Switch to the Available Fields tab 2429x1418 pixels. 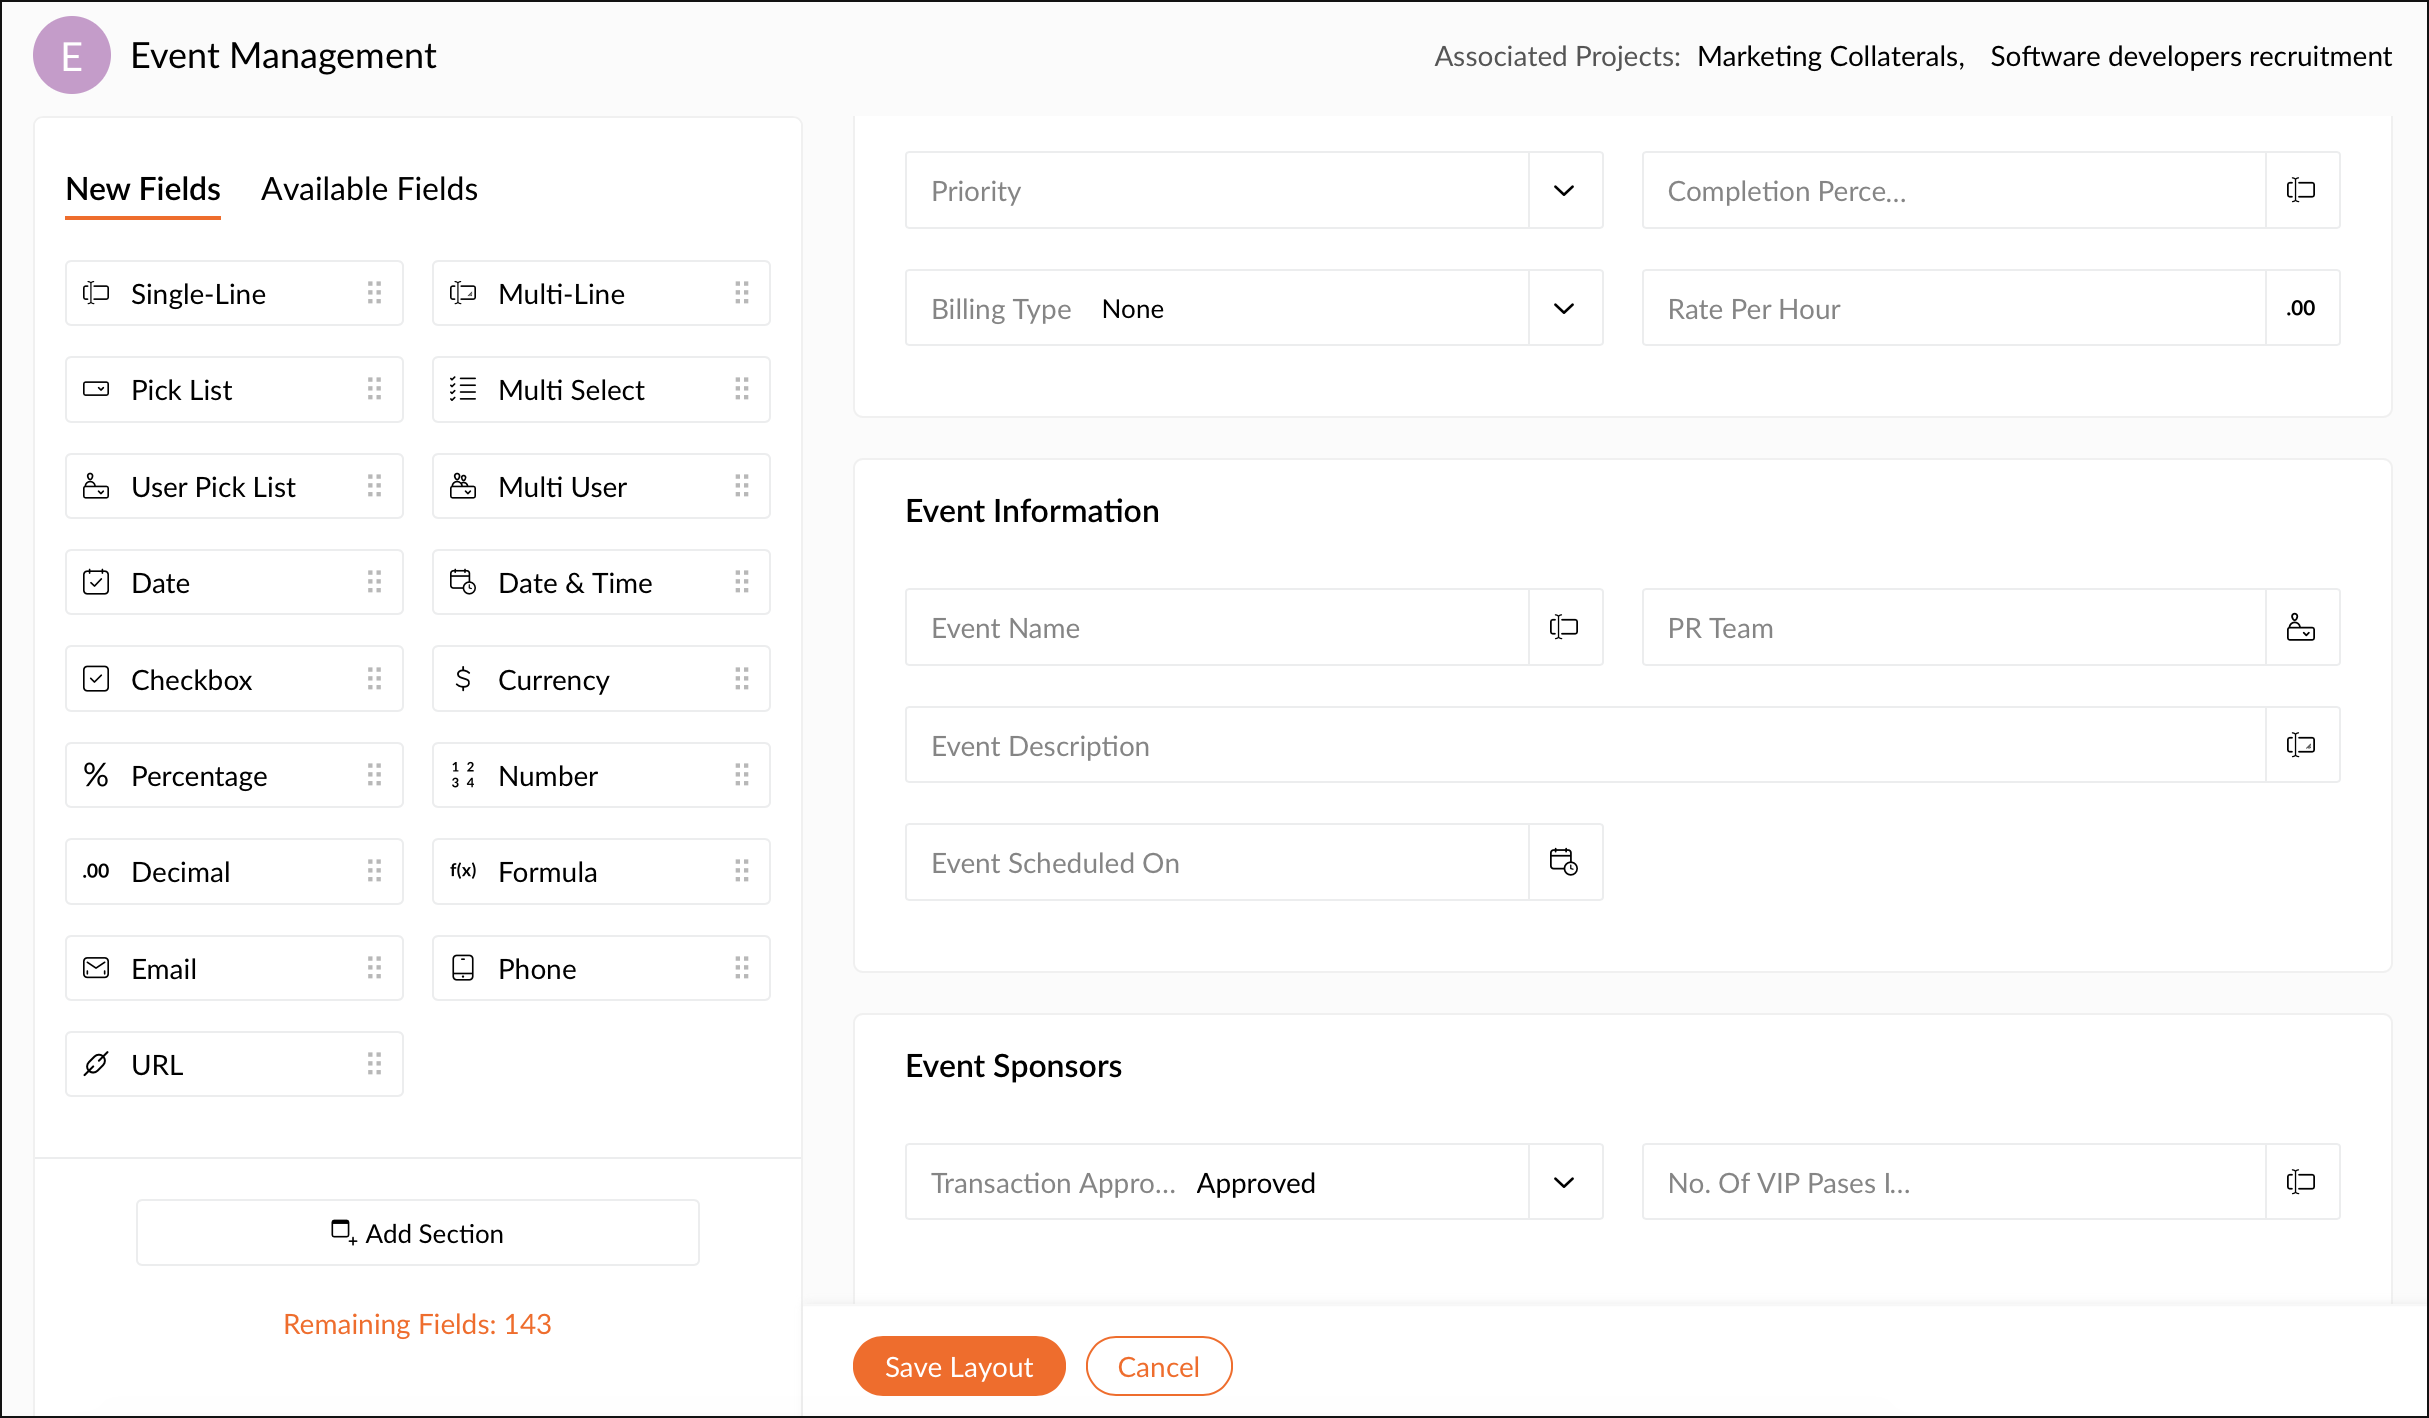(x=369, y=189)
